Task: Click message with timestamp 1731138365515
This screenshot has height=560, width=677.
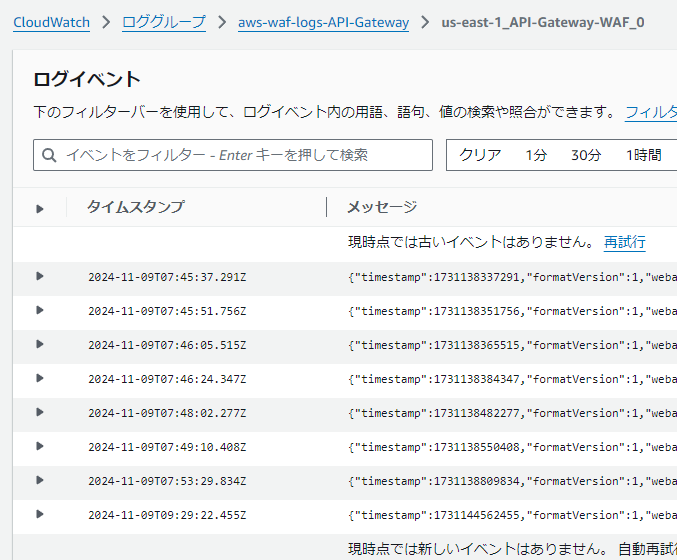Action: [512, 345]
